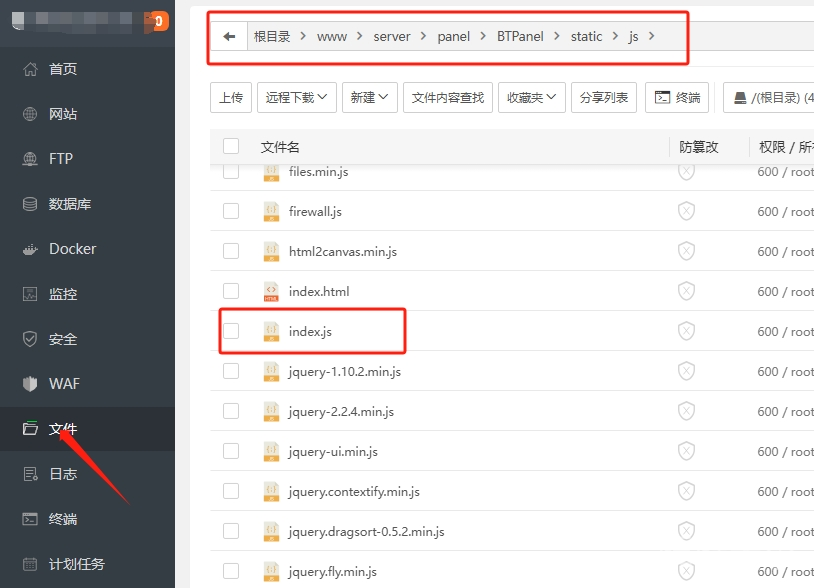Click the 日志 logs icon in the sidebar
This screenshot has height=588, width=814.
(30, 474)
